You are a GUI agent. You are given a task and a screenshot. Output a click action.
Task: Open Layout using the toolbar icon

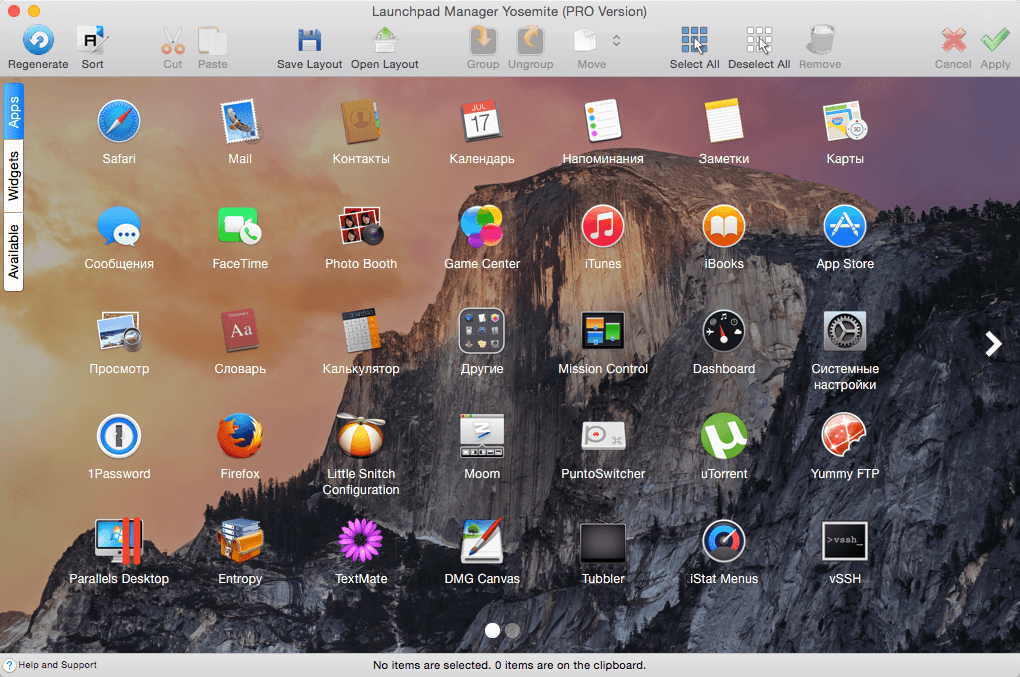384,41
